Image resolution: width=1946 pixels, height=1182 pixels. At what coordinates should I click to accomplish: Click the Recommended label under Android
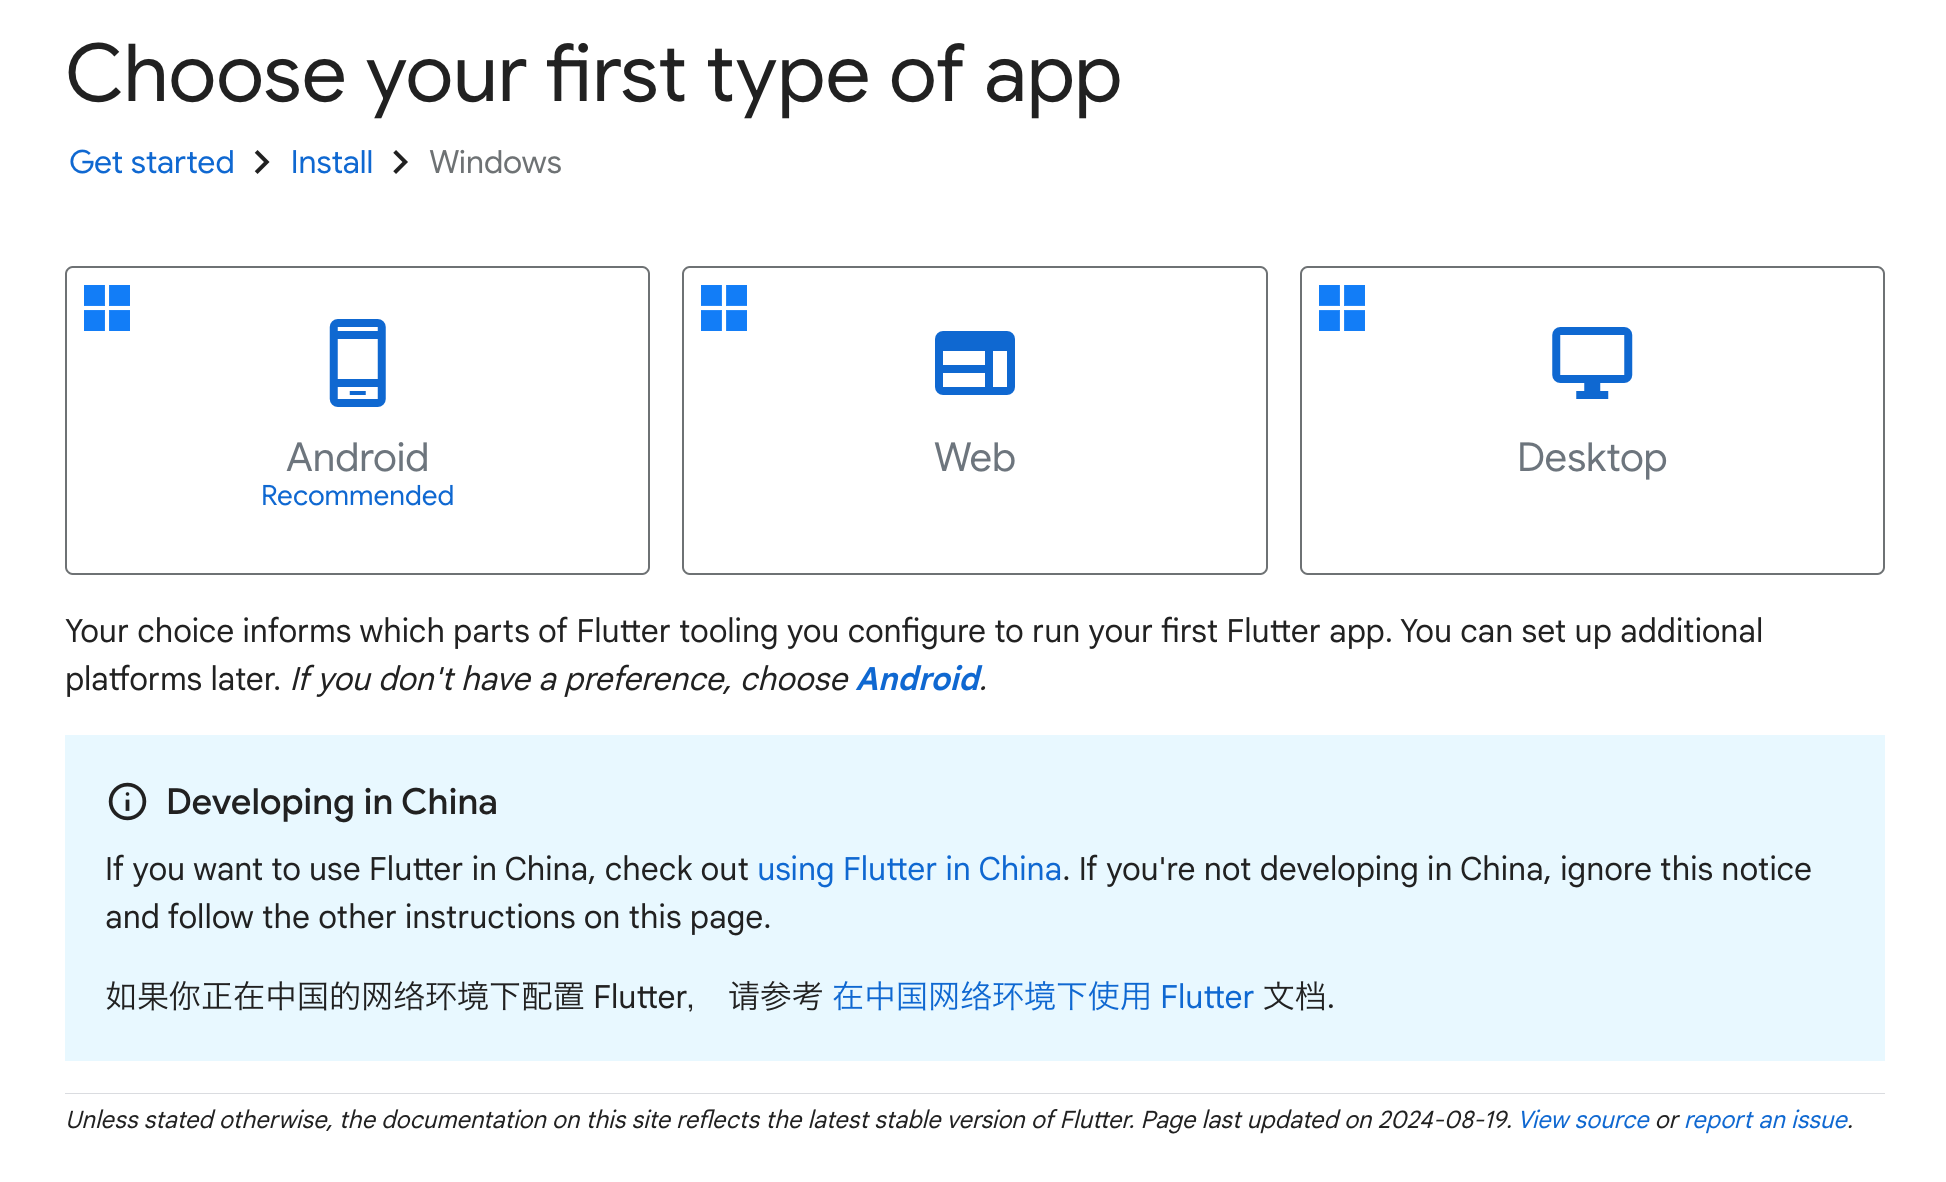[x=357, y=496]
